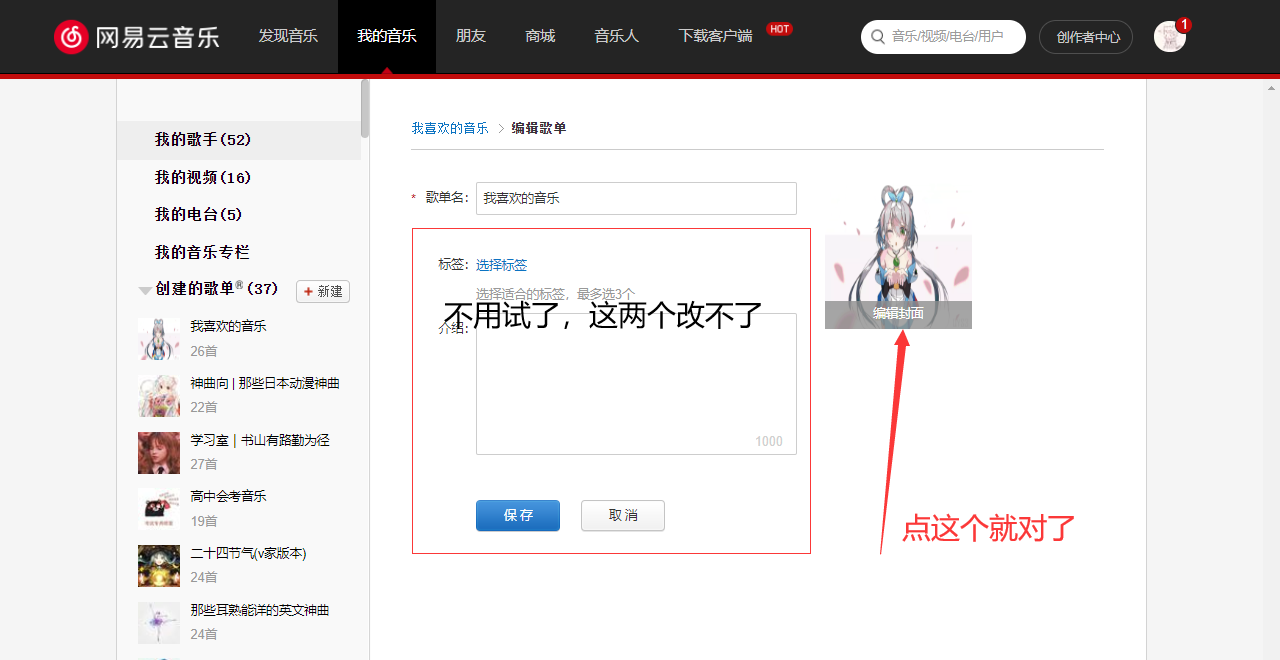This screenshot has width=1280, height=660.
Task: Click 编辑封面 on the cover image
Action: (x=898, y=314)
